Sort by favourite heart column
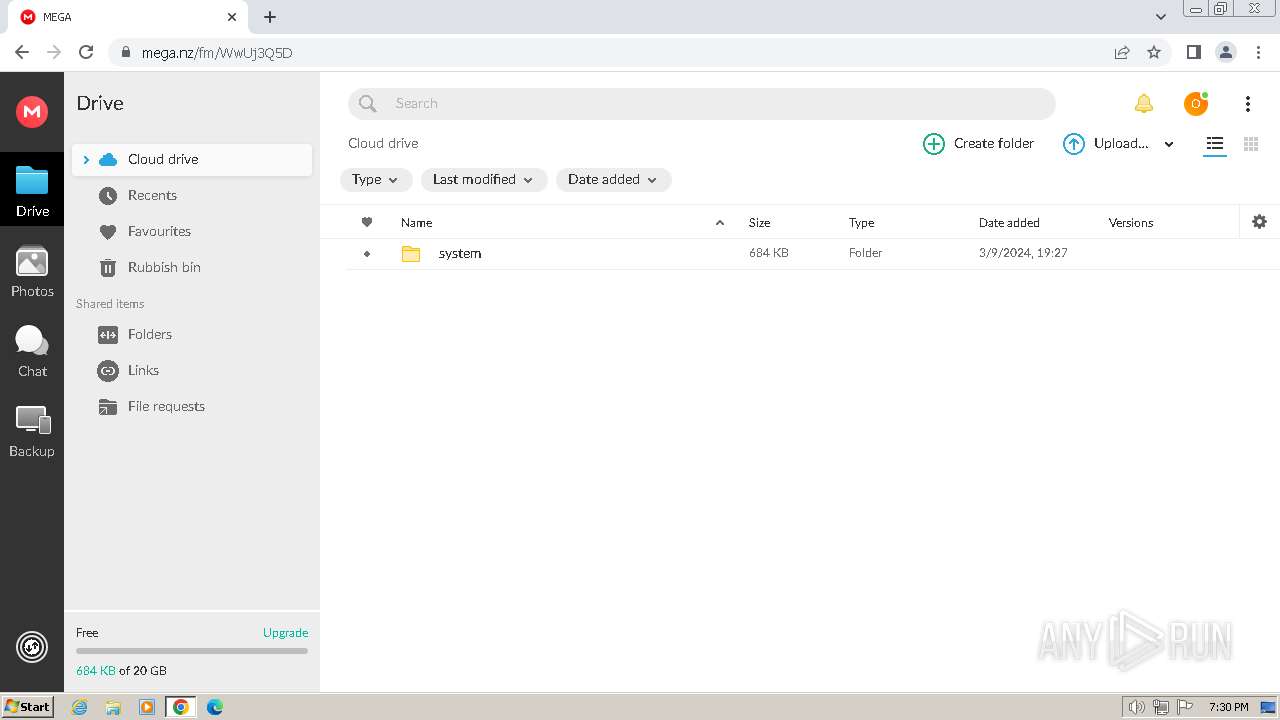The width and height of the screenshot is (1280, 720). pos(367,222)
